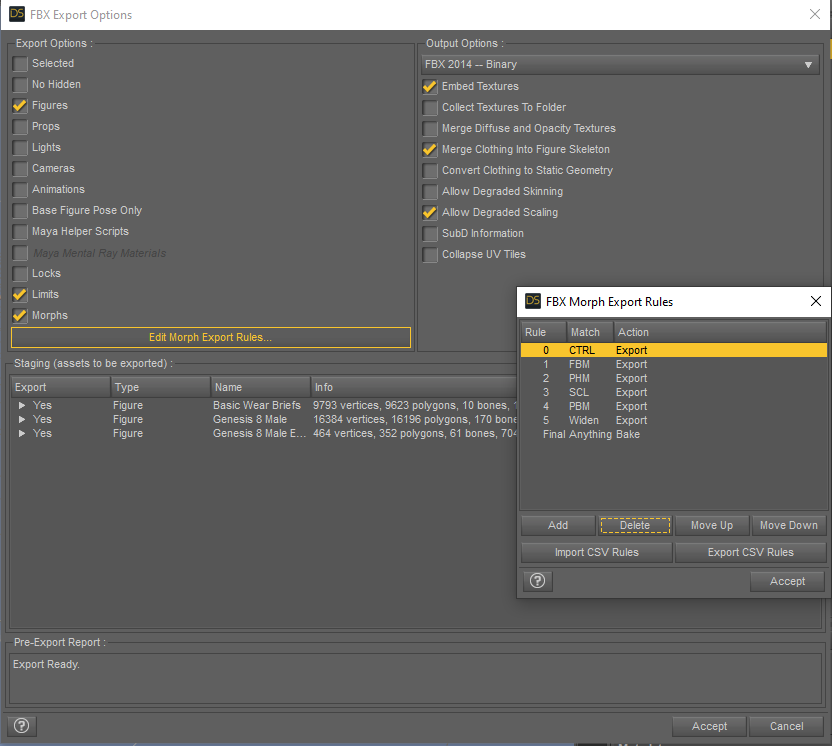Uncheck Embed Textures
Viewport: 832px width, 746px height.
tap(430, 86)
